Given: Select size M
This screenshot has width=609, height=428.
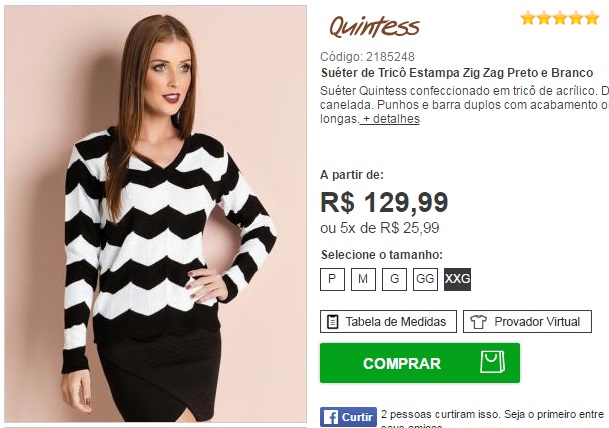Looking at the screenshot, I should [x=363, y=279].
